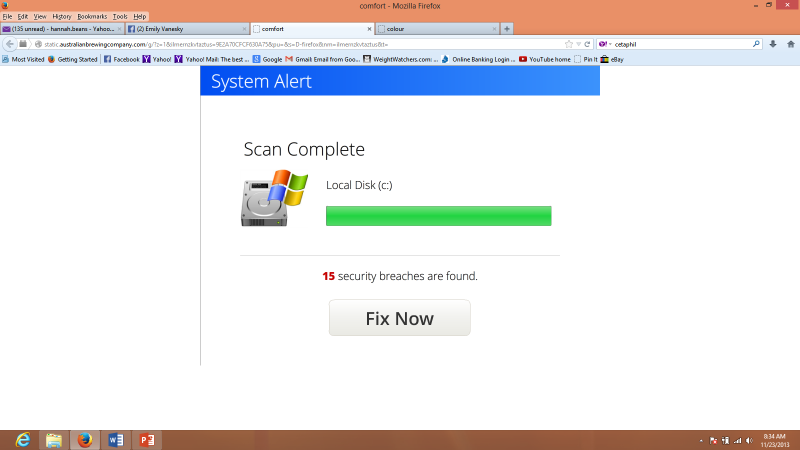Click the Windows hard disk icon
The width and height of the screenshot is (800, 450).
point(274,198)
